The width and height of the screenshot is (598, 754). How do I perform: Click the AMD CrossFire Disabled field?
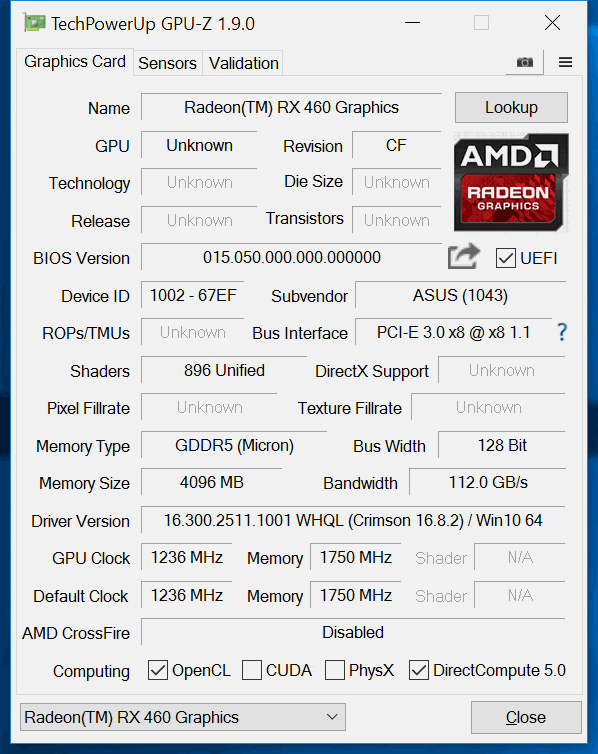pos(353,632)
